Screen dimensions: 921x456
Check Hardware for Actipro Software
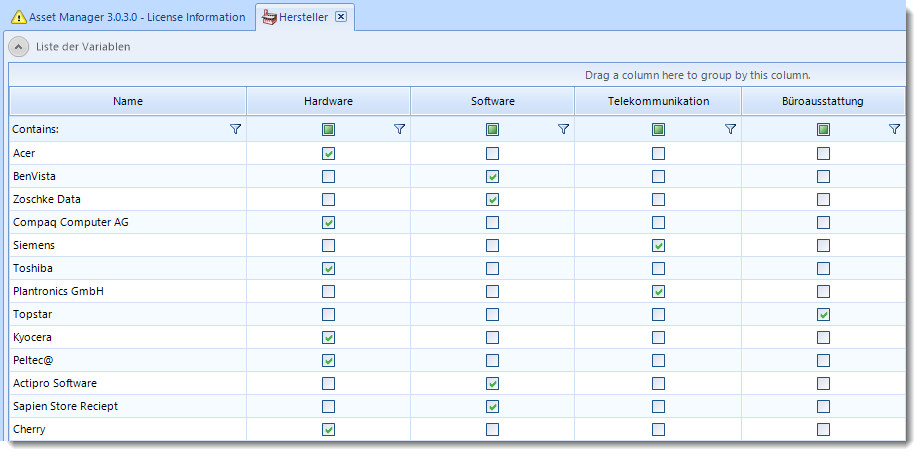pos(328,383)
